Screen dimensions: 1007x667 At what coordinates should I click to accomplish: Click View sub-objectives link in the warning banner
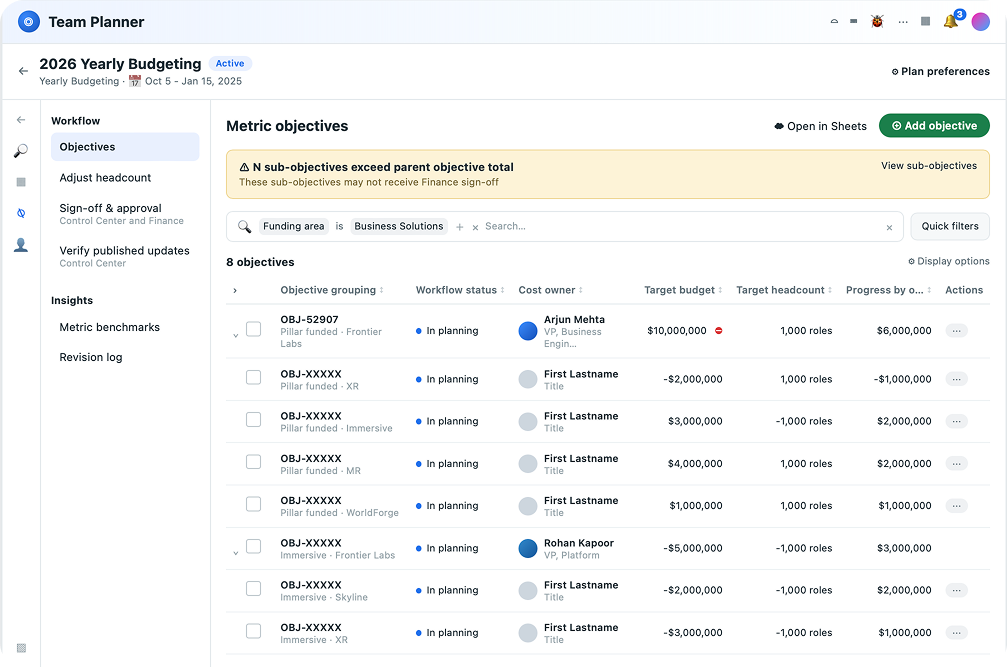pos(929,166)
